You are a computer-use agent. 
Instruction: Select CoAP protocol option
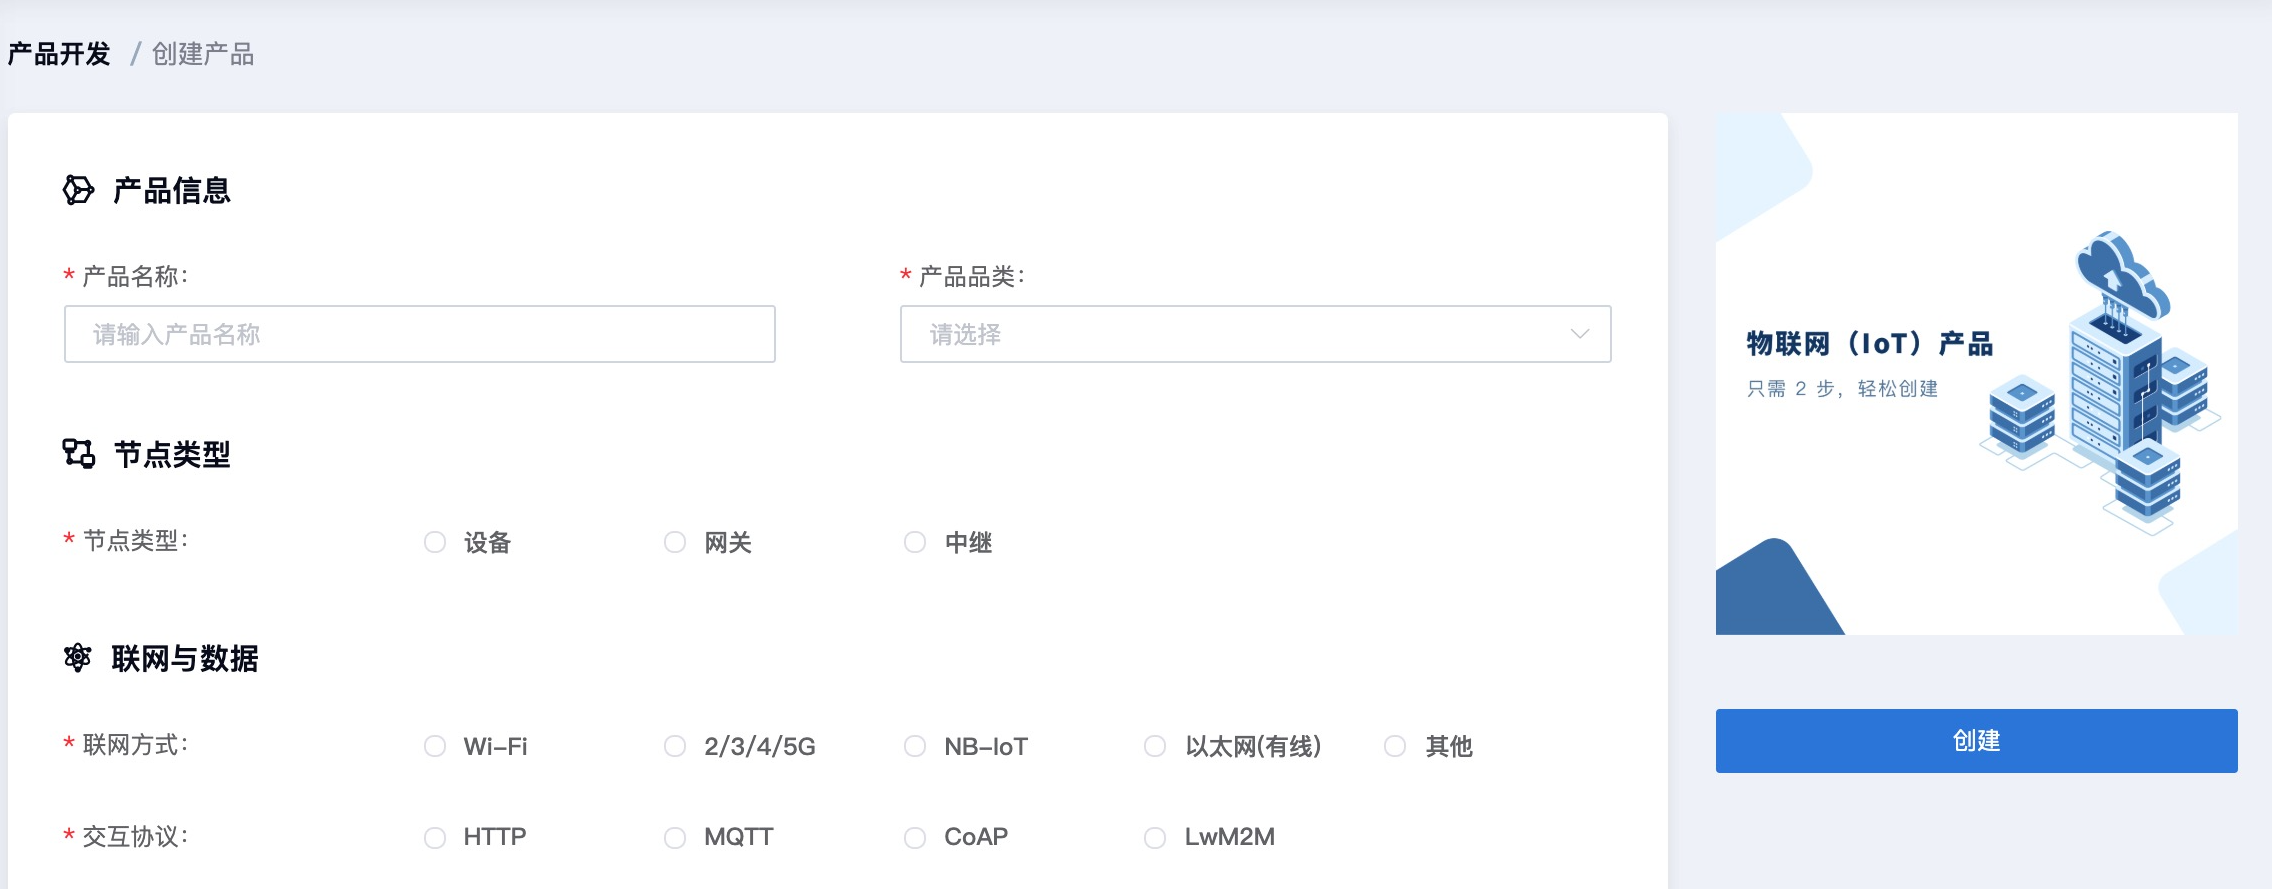point(915,837)
